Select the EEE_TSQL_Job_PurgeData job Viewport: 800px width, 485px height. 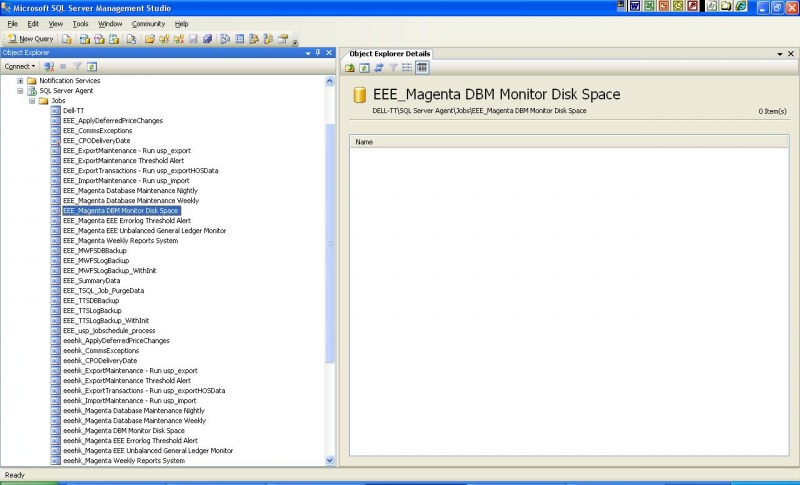103,291
